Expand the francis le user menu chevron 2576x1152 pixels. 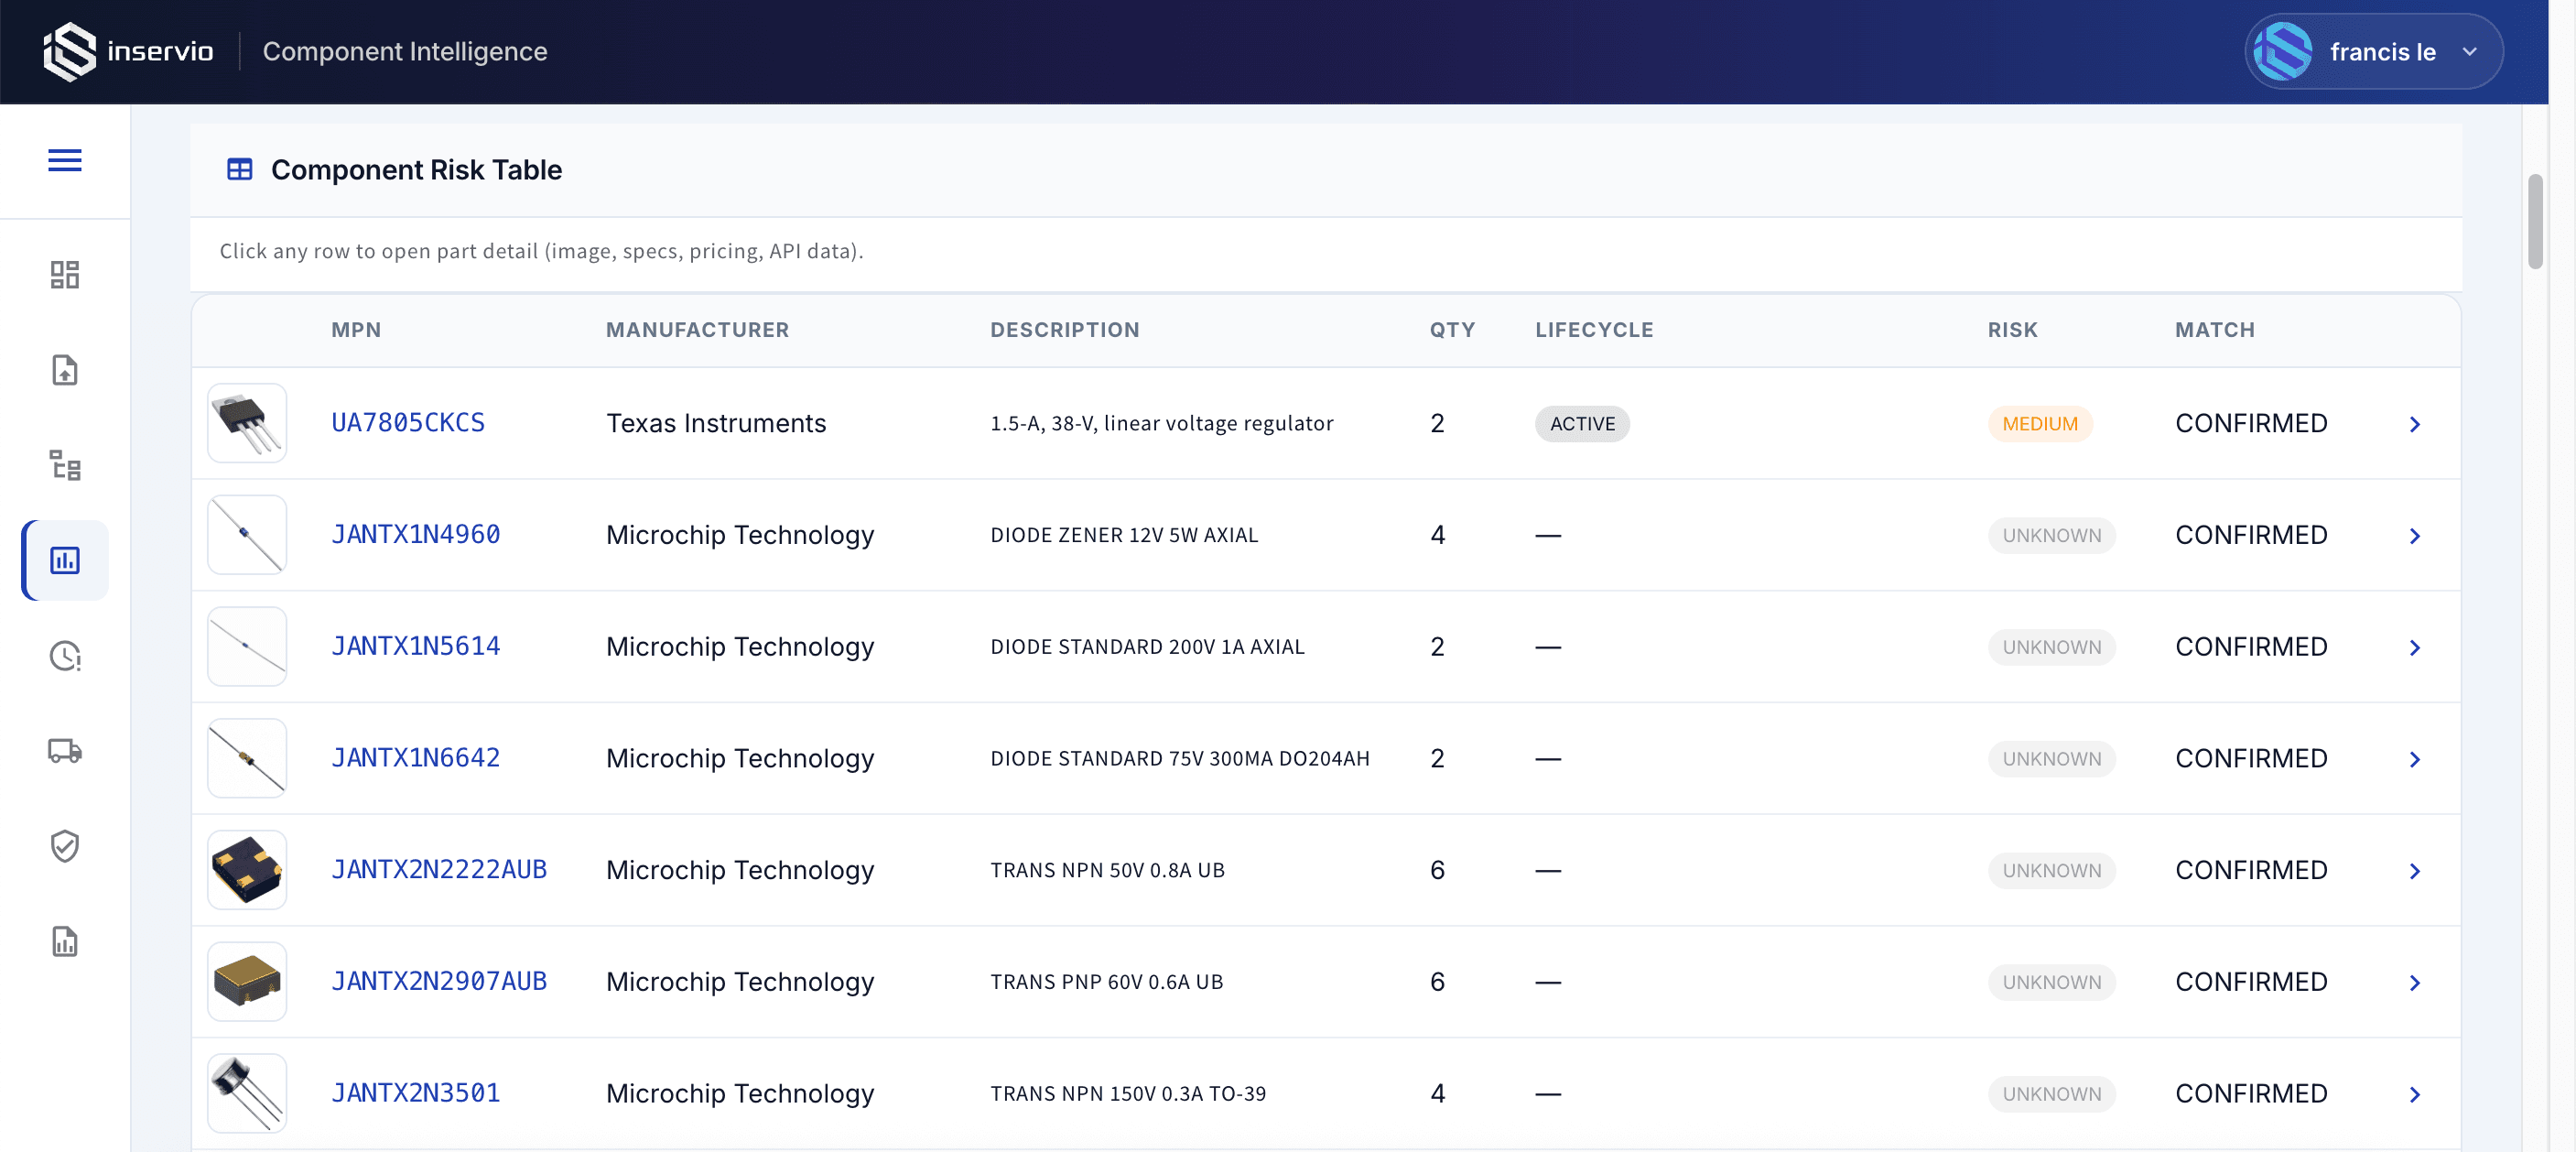click(2469, 52)
